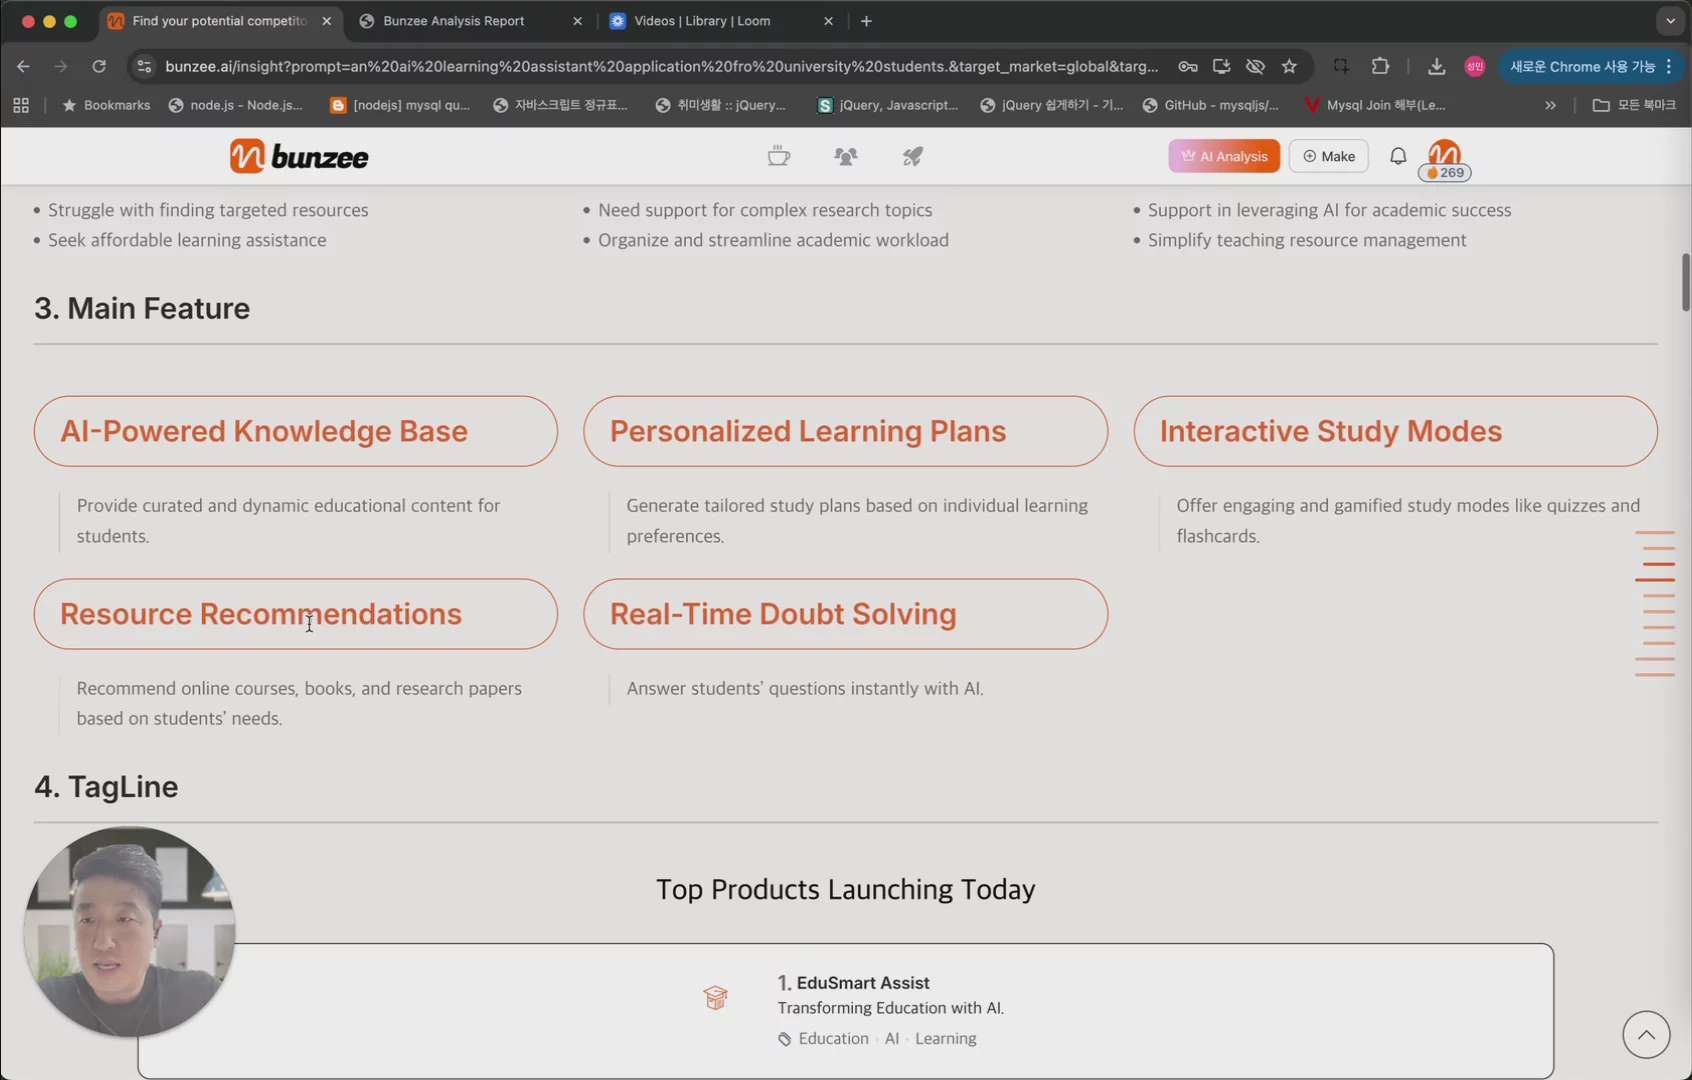Expand the hidden bookmarks overflow chevron
The image size is (1692, 1080).
(x=1550, y=105)
